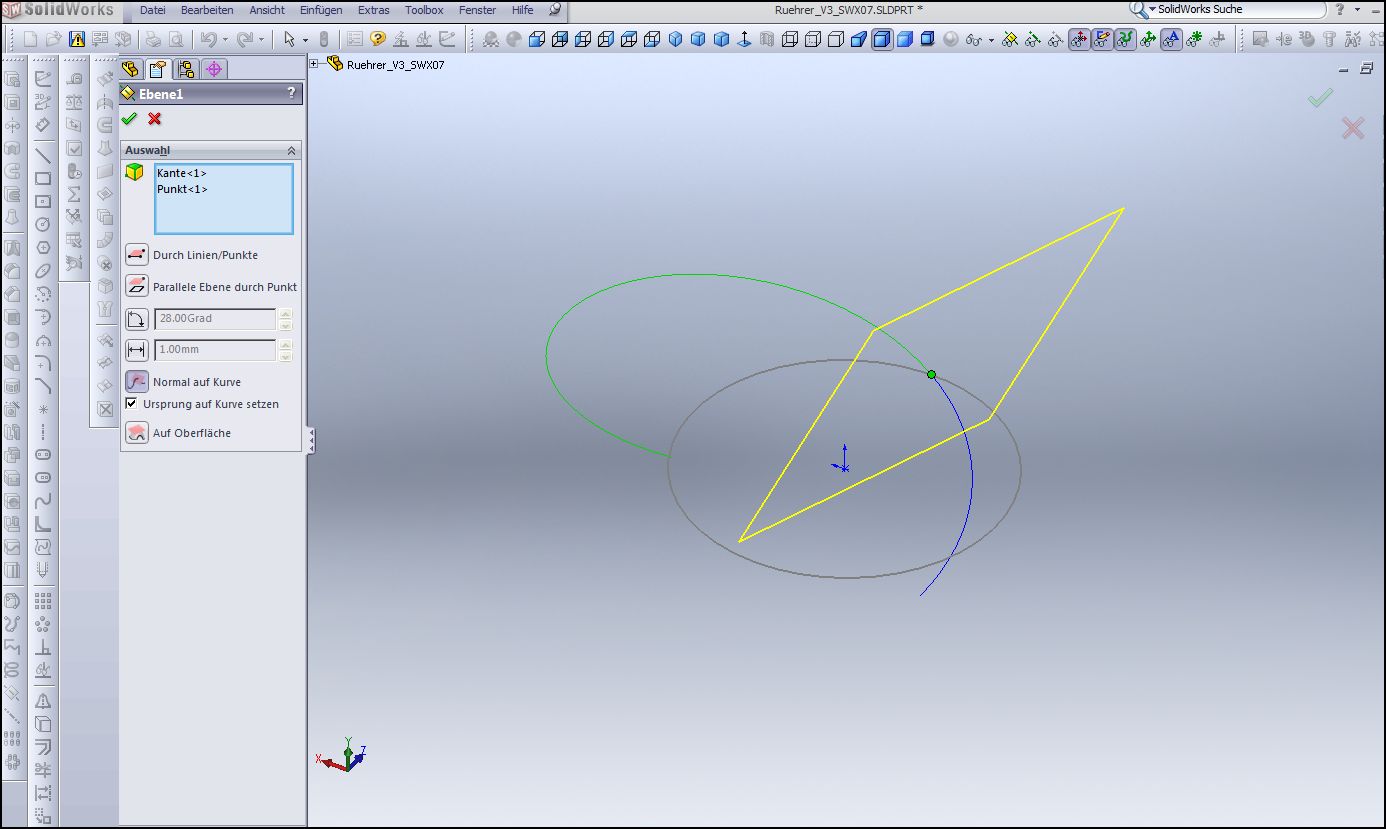Select the Polygon sketch tool
The width and height of the screenshot is (1386, 829).
pyautogui.click(x=43, y=247)
